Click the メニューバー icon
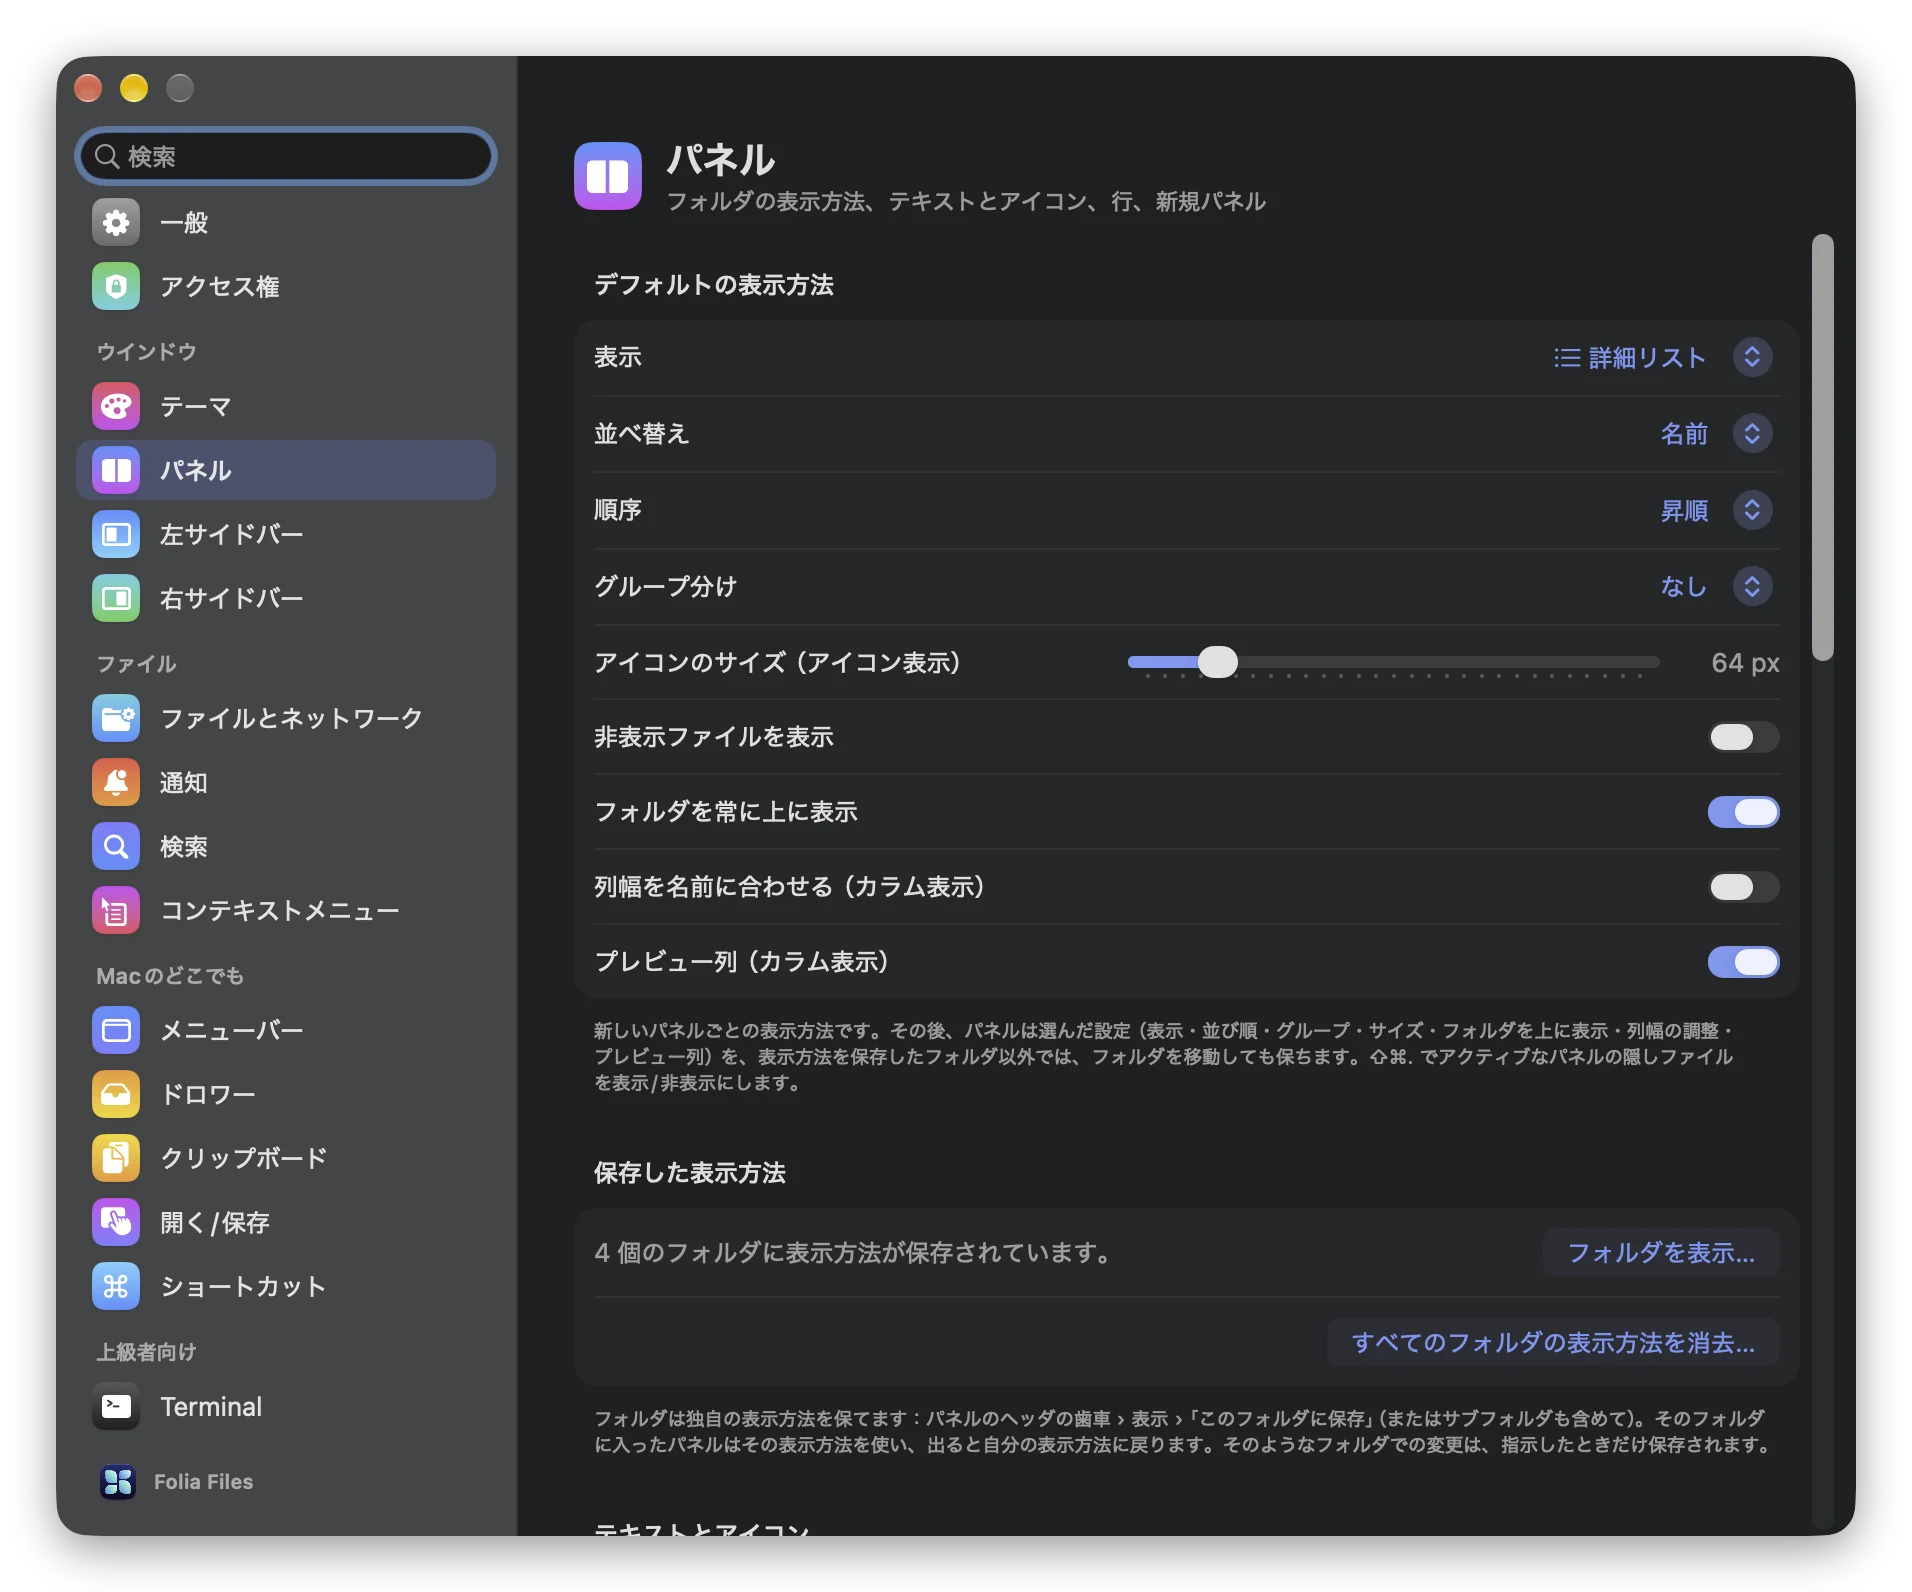The width and height of the screenshot is (1912, 1592). (116, 1030)
